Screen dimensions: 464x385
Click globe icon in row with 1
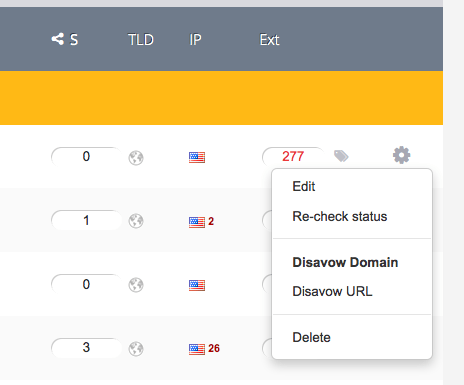pos(136,221)
